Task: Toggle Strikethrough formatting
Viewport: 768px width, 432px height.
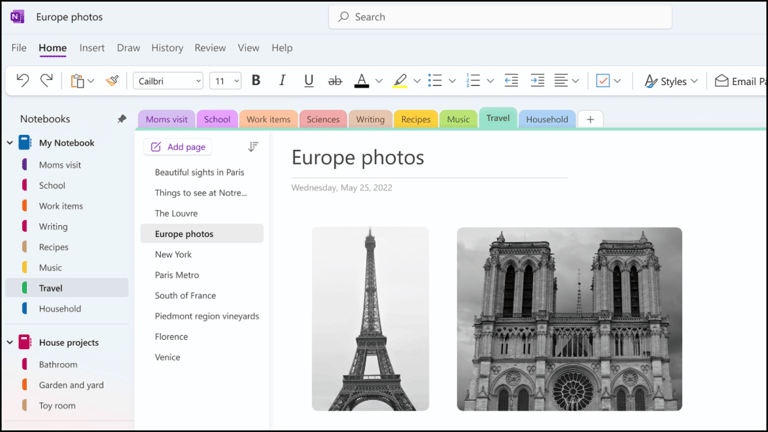Action: 335,81
